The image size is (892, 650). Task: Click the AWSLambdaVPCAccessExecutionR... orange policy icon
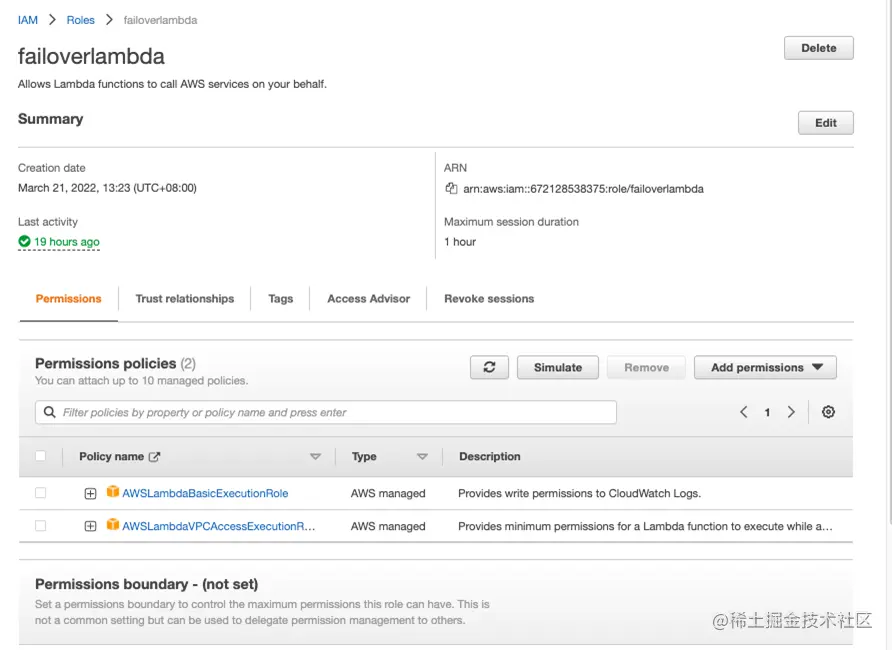tap(113, 524)
